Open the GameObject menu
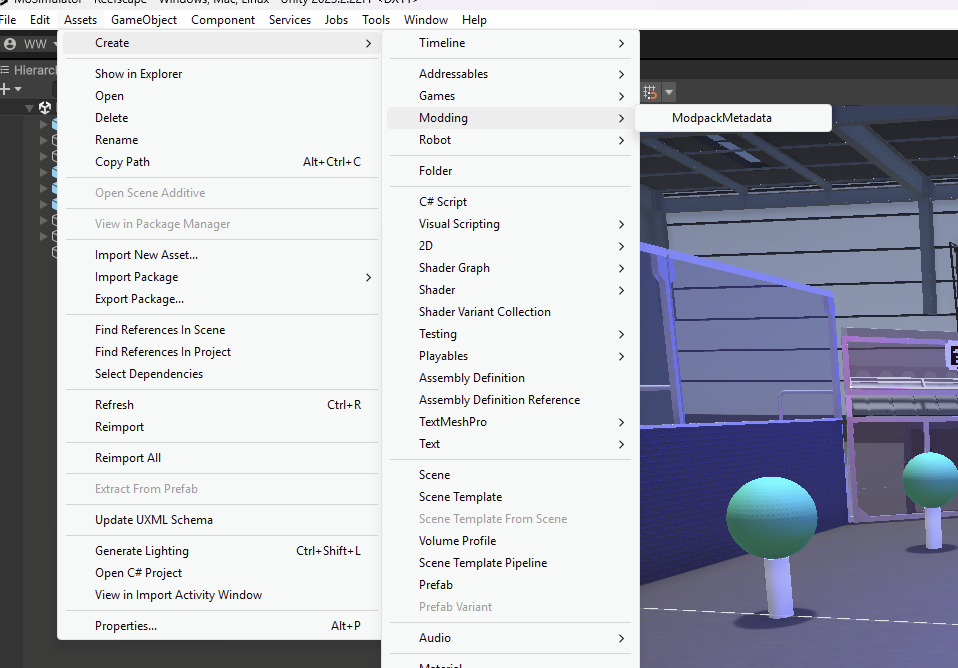This screenshot has height=668, width=958. pyautogui.click(x=143, y=19)
